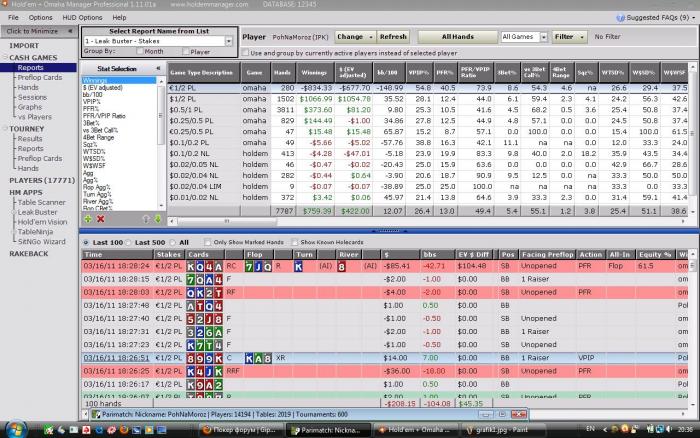Image resolution: width=700 pixels, height=438 pixels.
Task: Click the Windows Start orb
Action: [15, 430]
